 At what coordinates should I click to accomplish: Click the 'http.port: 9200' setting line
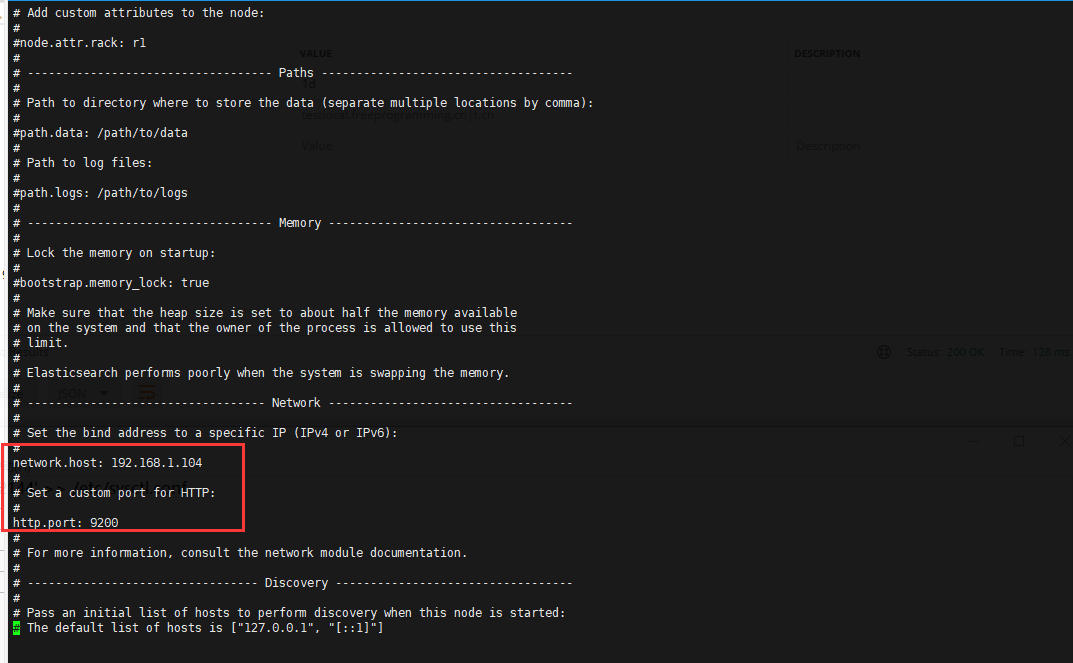(x=66, y=523)
